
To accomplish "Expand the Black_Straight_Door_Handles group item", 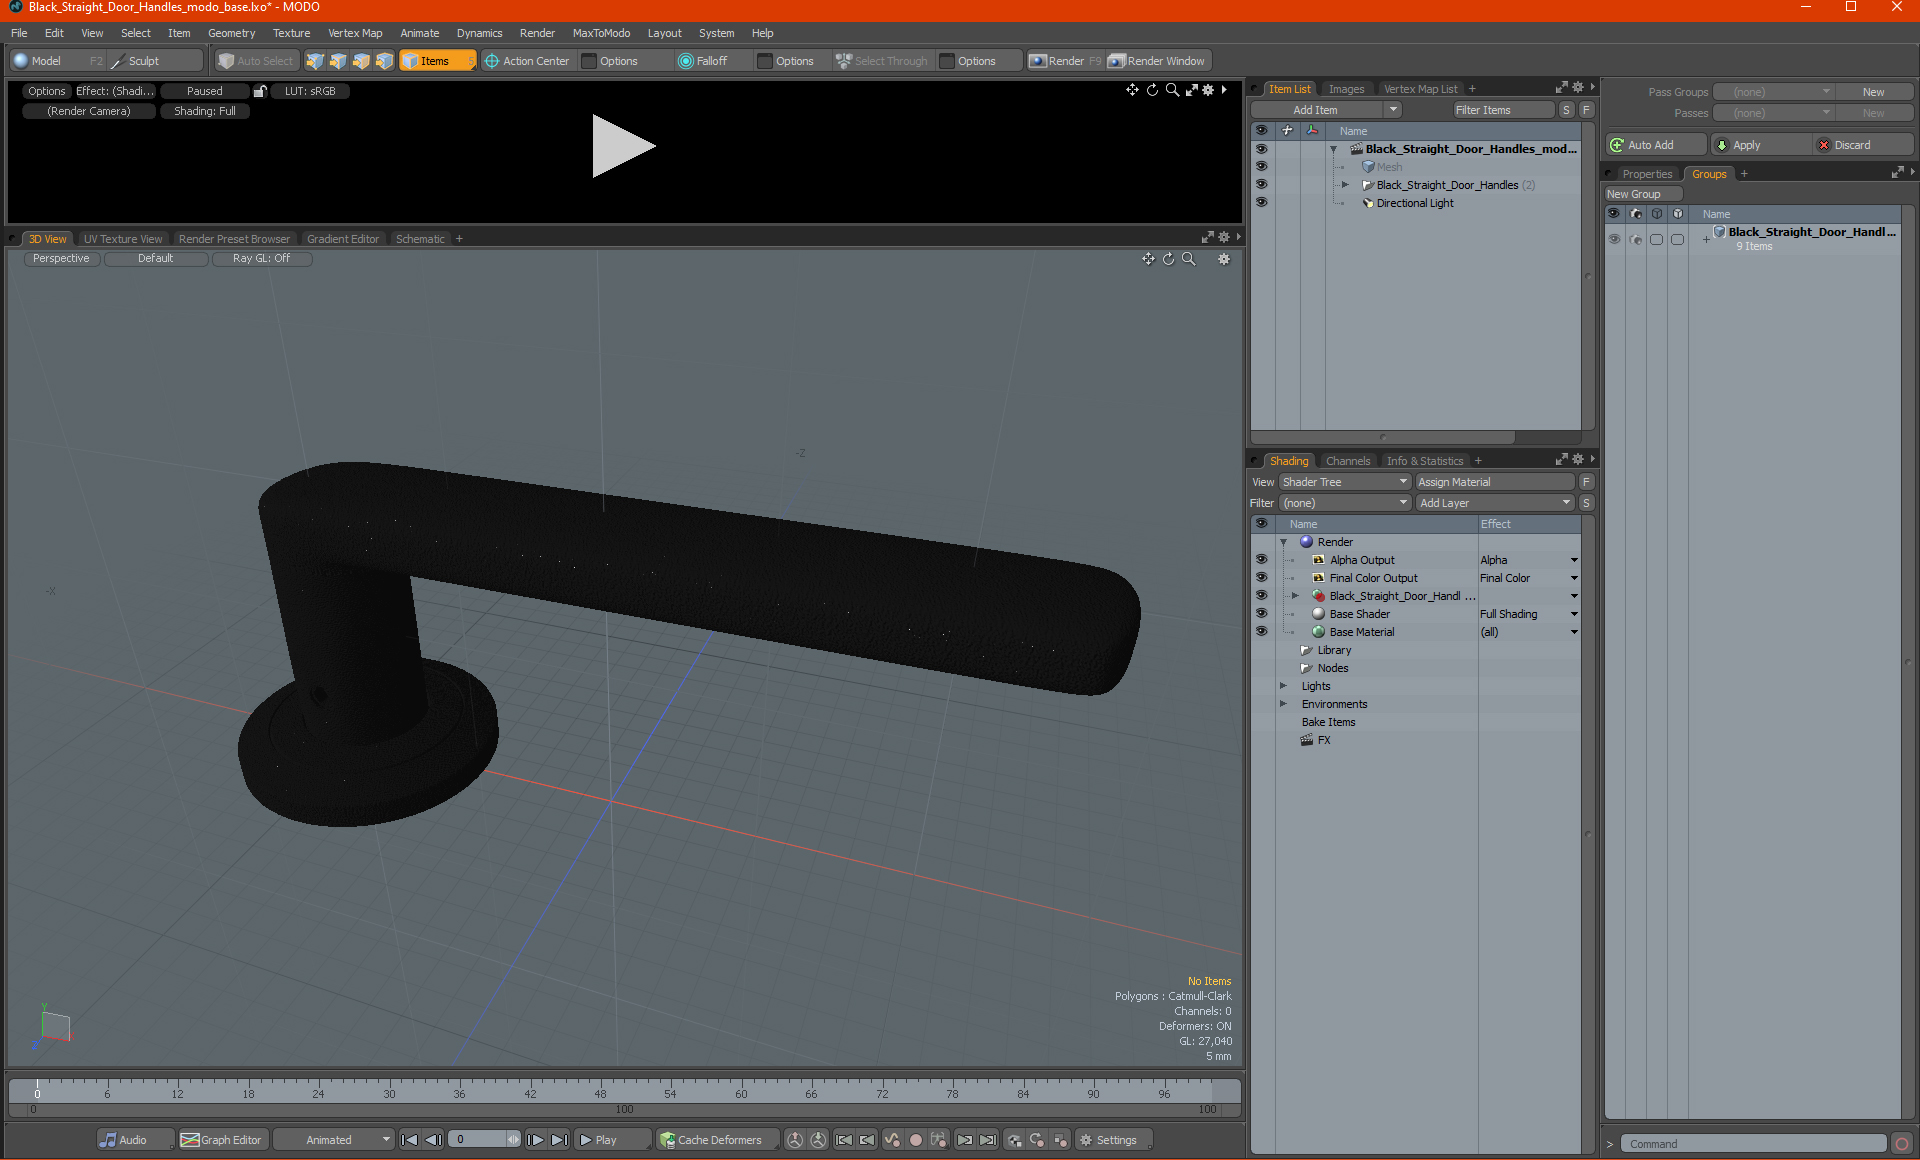I will 1345,185.
